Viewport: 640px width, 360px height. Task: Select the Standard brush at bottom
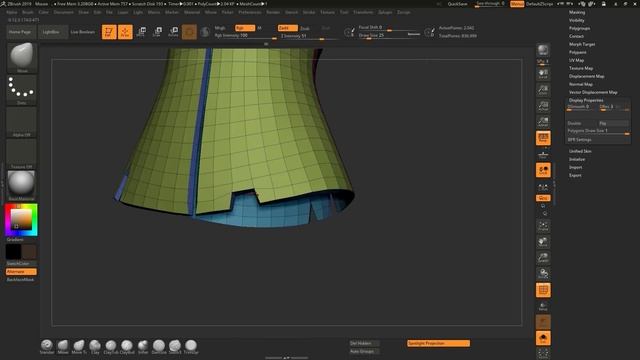pyautogui.click(x=47, y=347)
